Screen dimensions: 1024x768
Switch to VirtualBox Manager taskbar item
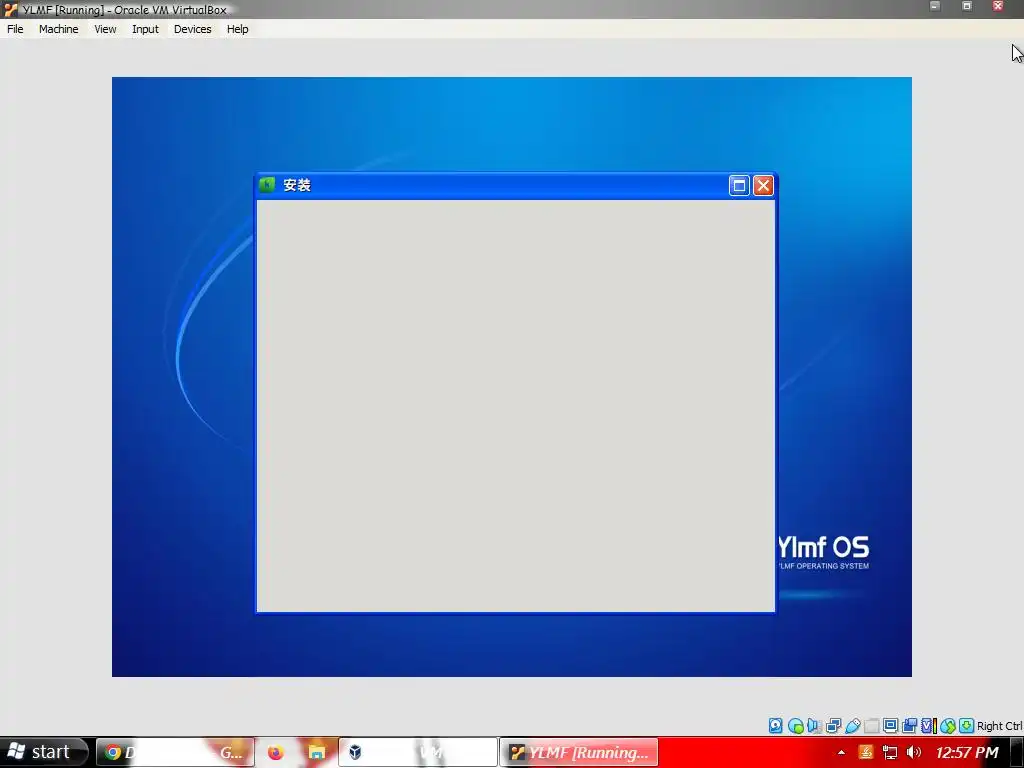point(418,752)
